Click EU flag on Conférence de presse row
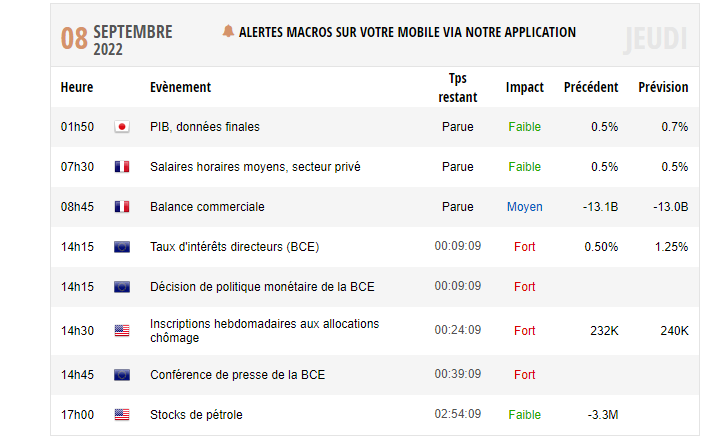The width and height of the screenshot is (727, 445). [122, 375]
